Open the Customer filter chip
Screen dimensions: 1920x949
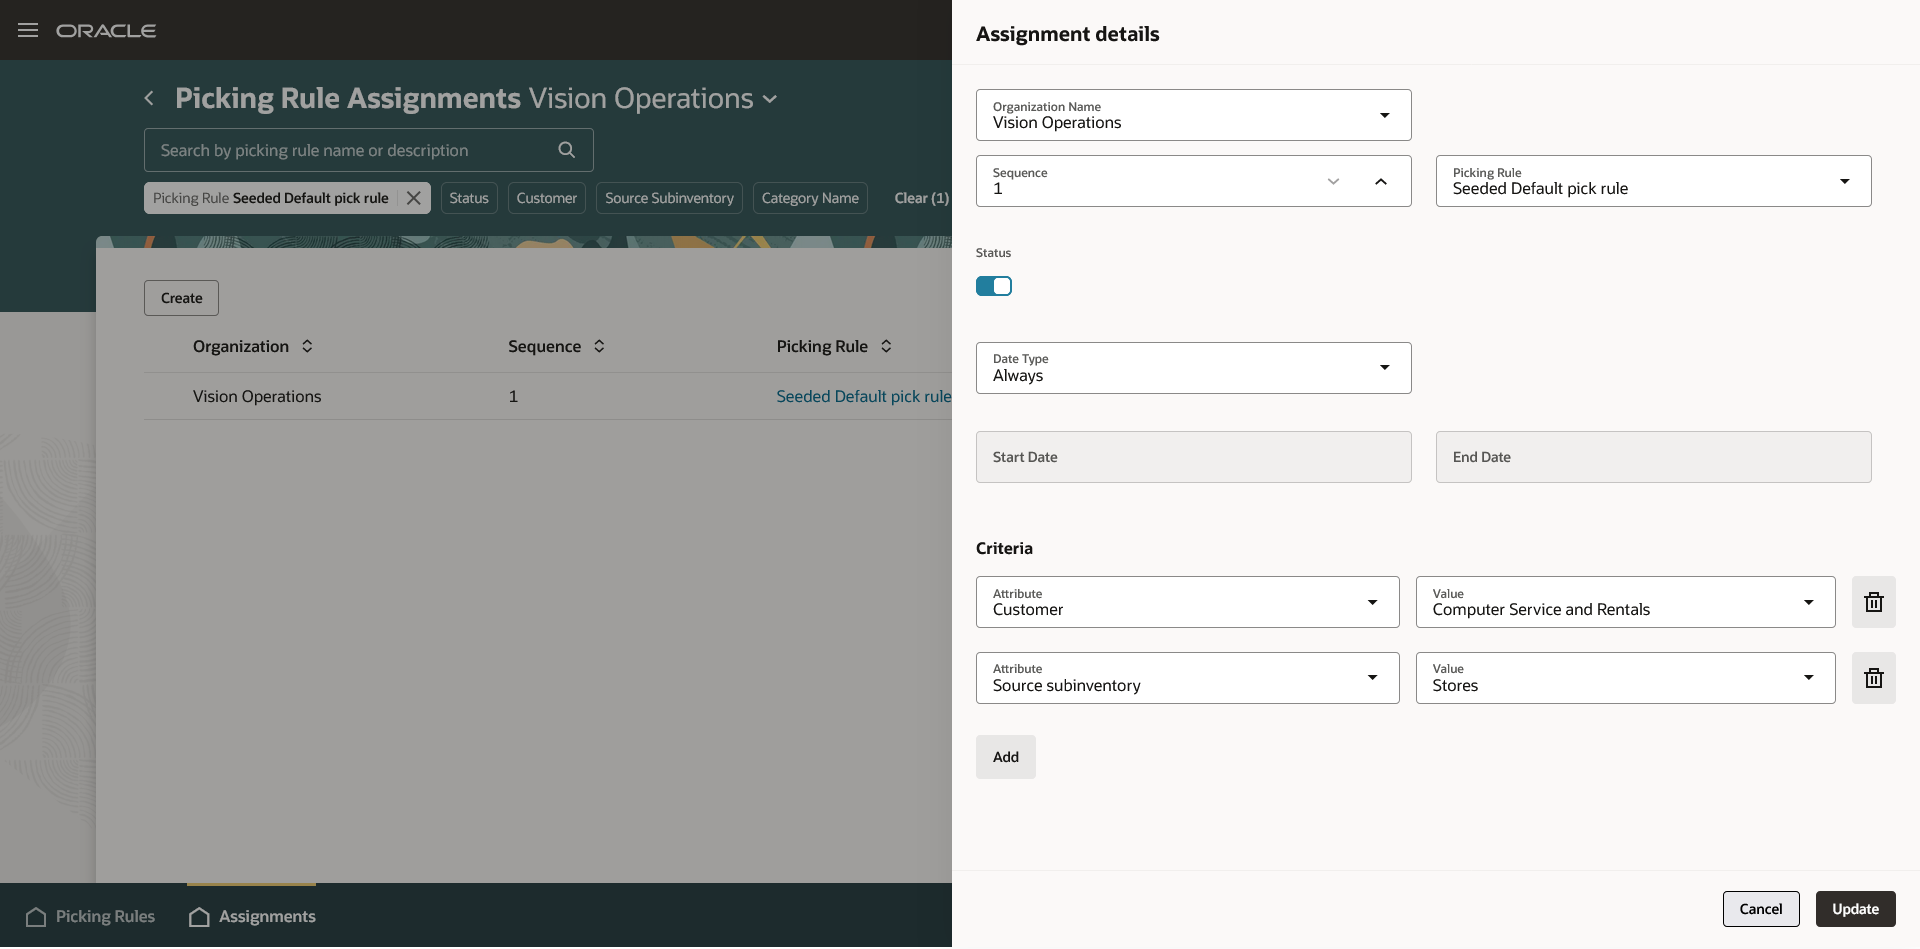(547, 198)
